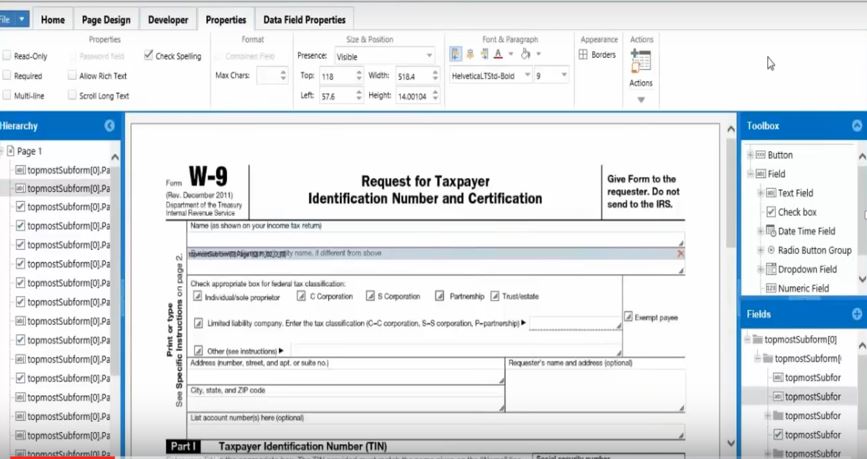Image resolution: width=867 pixels, height=459 pixels.
Task: Click the large Actions icon
Action: coord(641,60)
